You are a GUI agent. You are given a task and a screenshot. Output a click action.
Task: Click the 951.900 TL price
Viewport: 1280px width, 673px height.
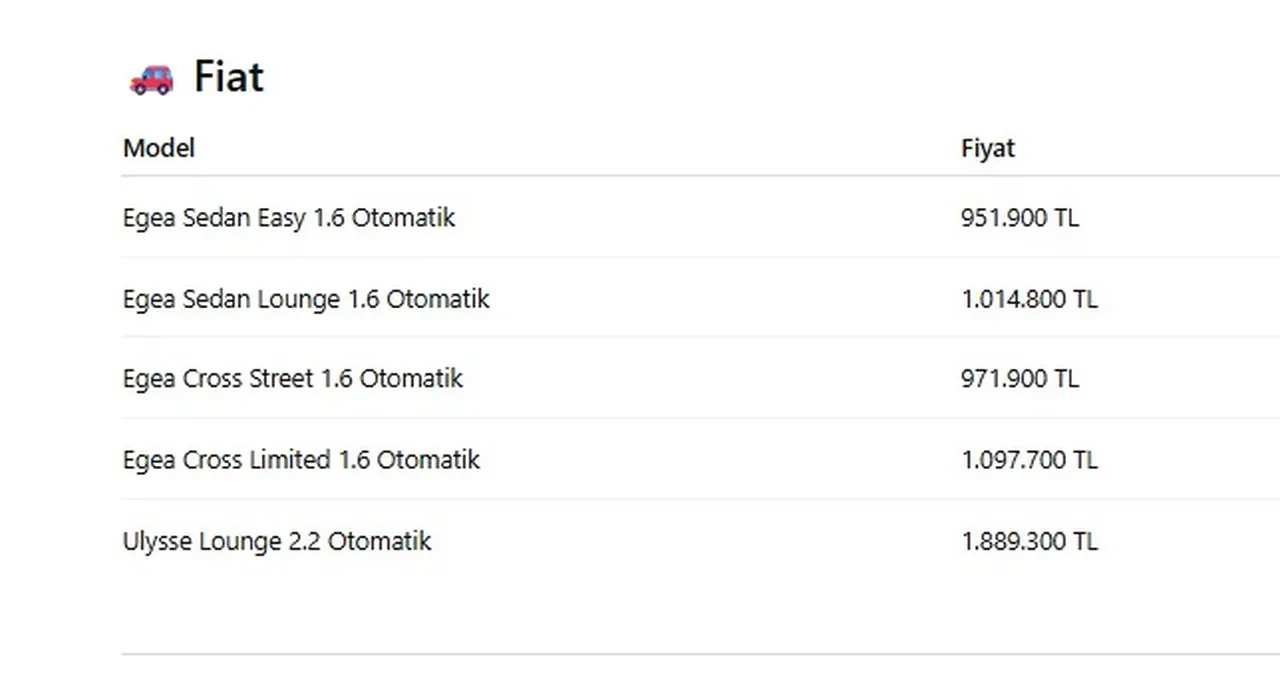1020,217
